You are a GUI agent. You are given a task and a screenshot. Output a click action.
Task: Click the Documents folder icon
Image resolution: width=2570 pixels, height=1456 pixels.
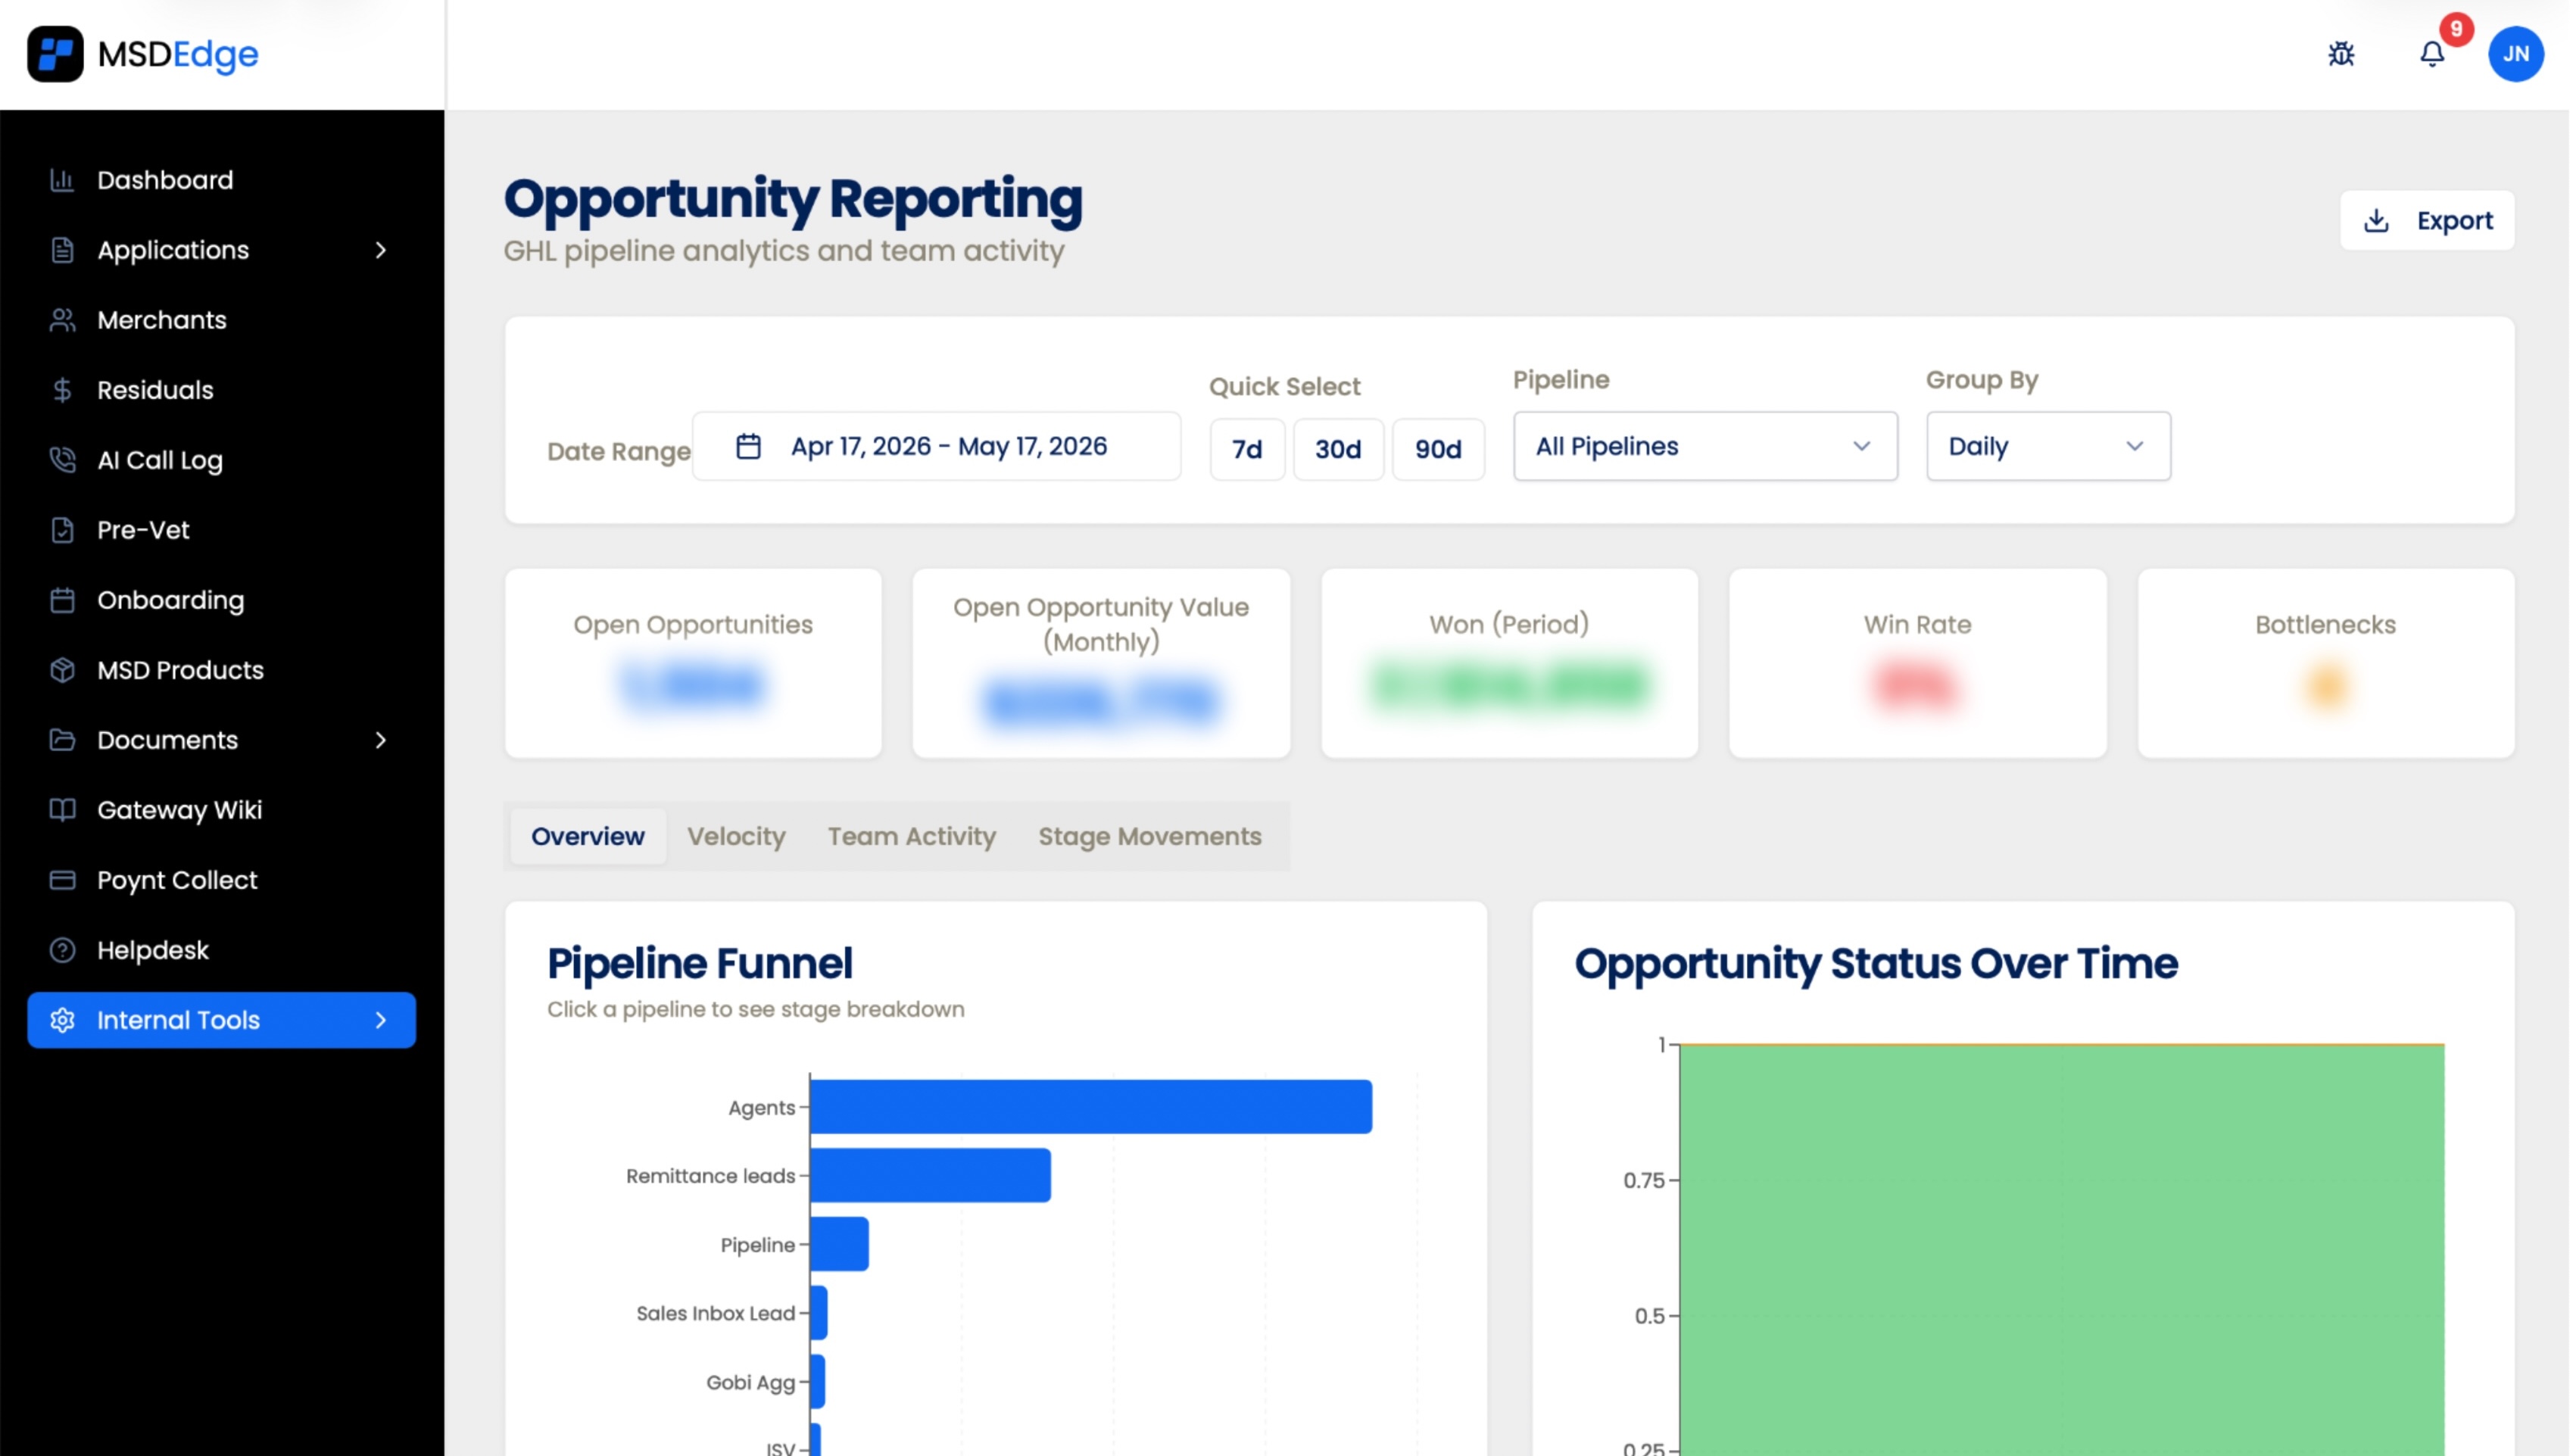click(x=62, y=740)
